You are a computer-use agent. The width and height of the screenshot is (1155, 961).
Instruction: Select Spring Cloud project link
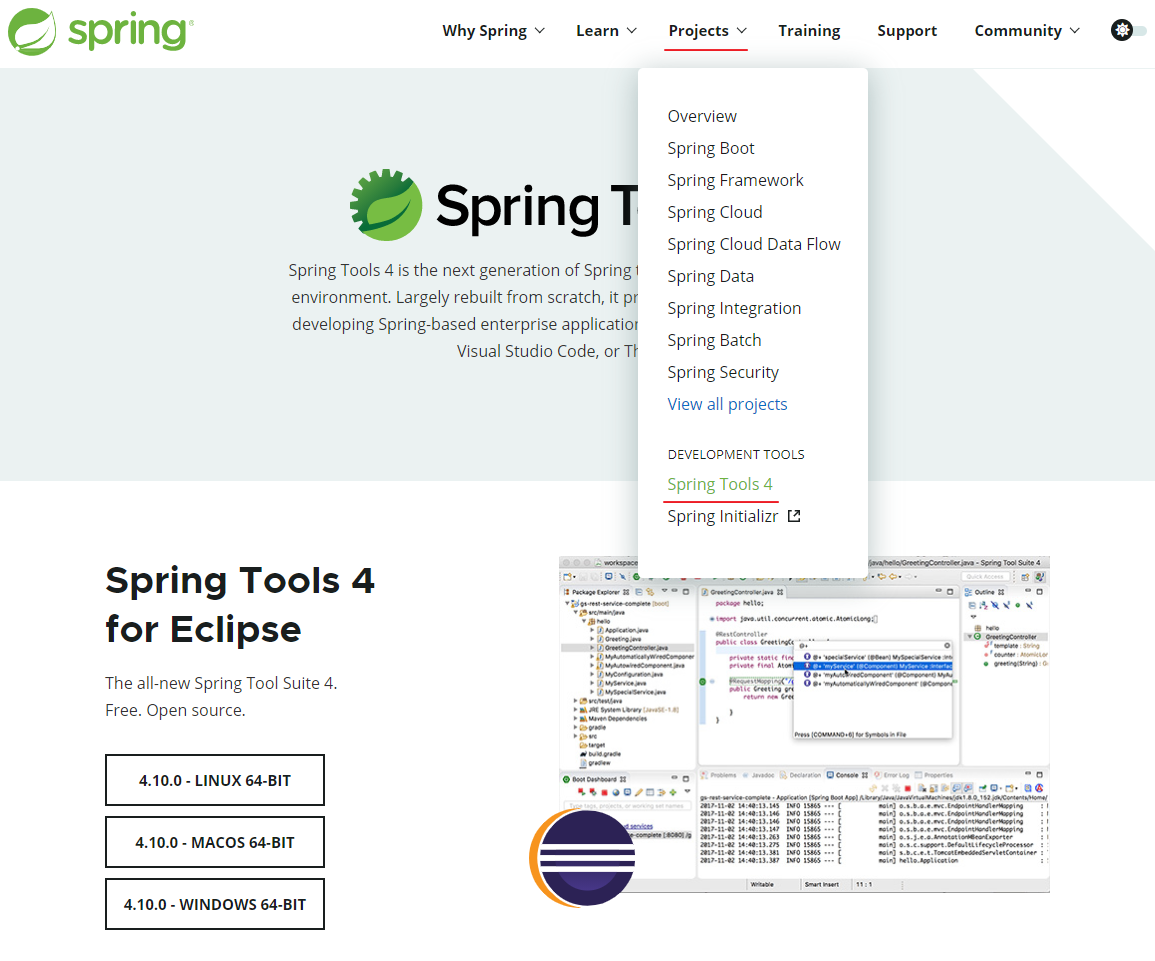point(715,212)
